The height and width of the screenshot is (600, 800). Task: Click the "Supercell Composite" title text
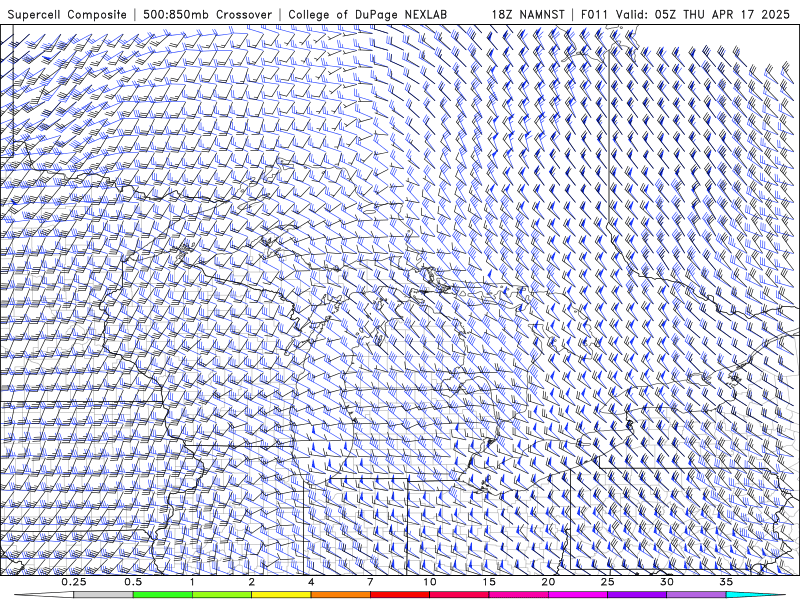pos(67,14)
